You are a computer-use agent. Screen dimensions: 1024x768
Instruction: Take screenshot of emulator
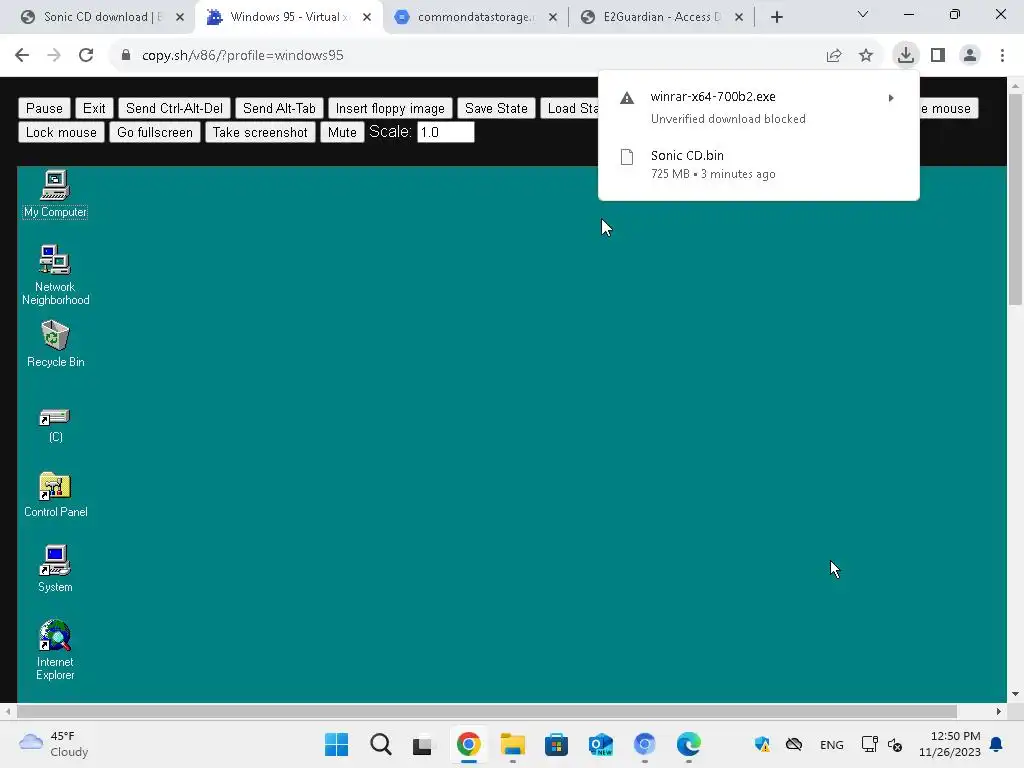(260, 133)
